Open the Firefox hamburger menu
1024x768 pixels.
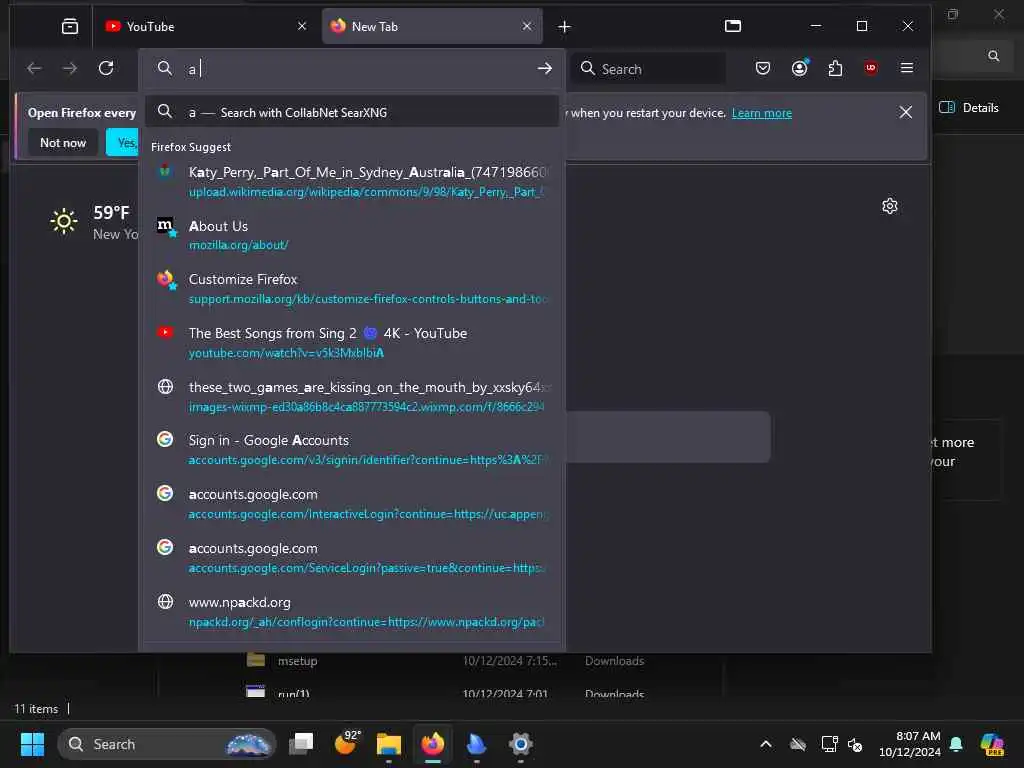click(906, 68)
